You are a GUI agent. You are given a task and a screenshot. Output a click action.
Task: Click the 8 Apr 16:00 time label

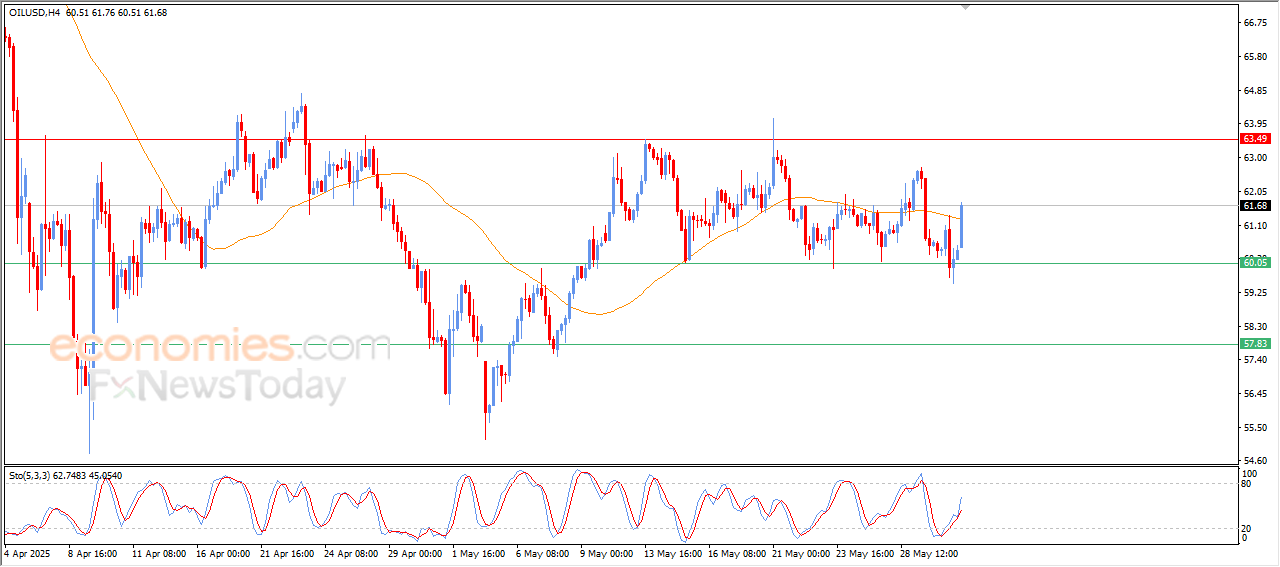coord(92,552)
